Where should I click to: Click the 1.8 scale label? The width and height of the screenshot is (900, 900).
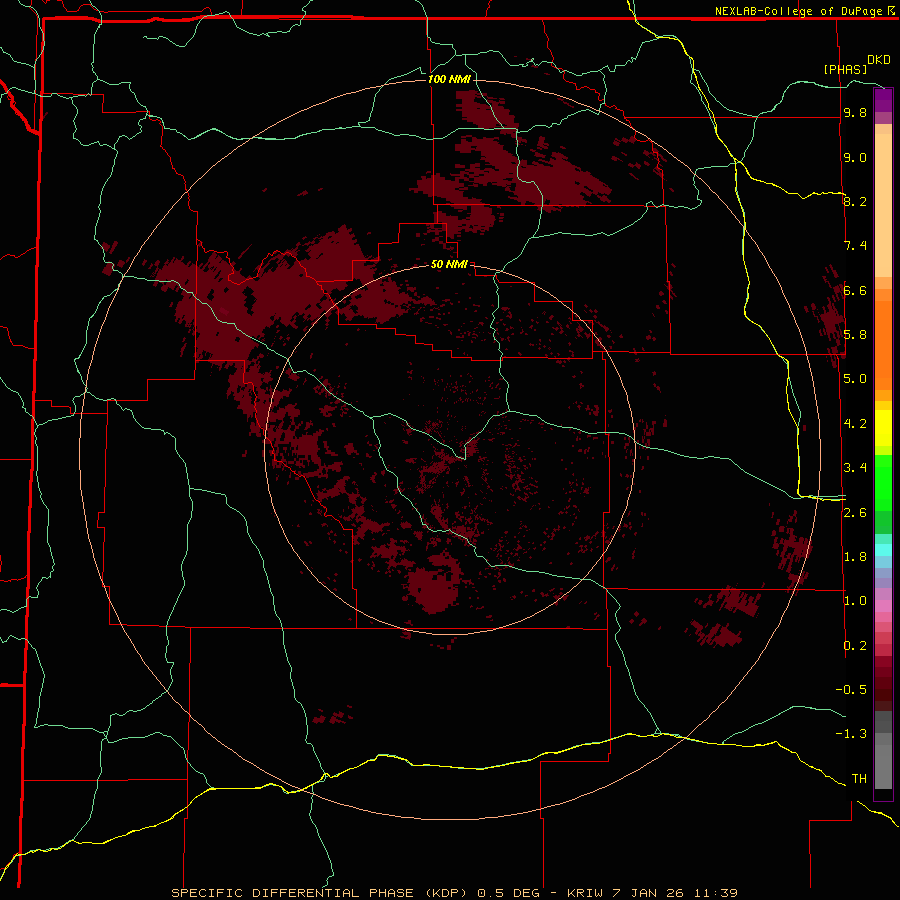(x=855, y=557)
